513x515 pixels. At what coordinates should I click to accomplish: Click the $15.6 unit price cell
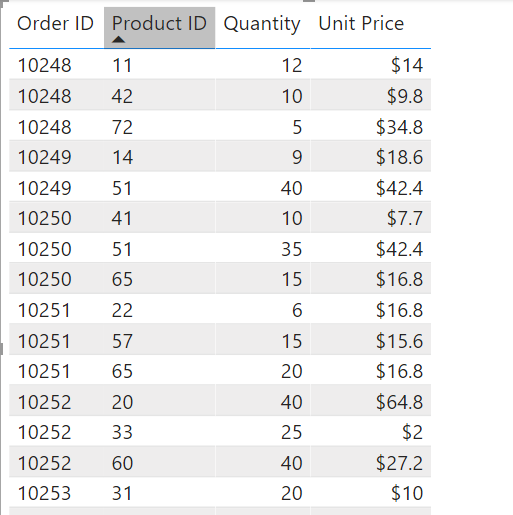371,341
